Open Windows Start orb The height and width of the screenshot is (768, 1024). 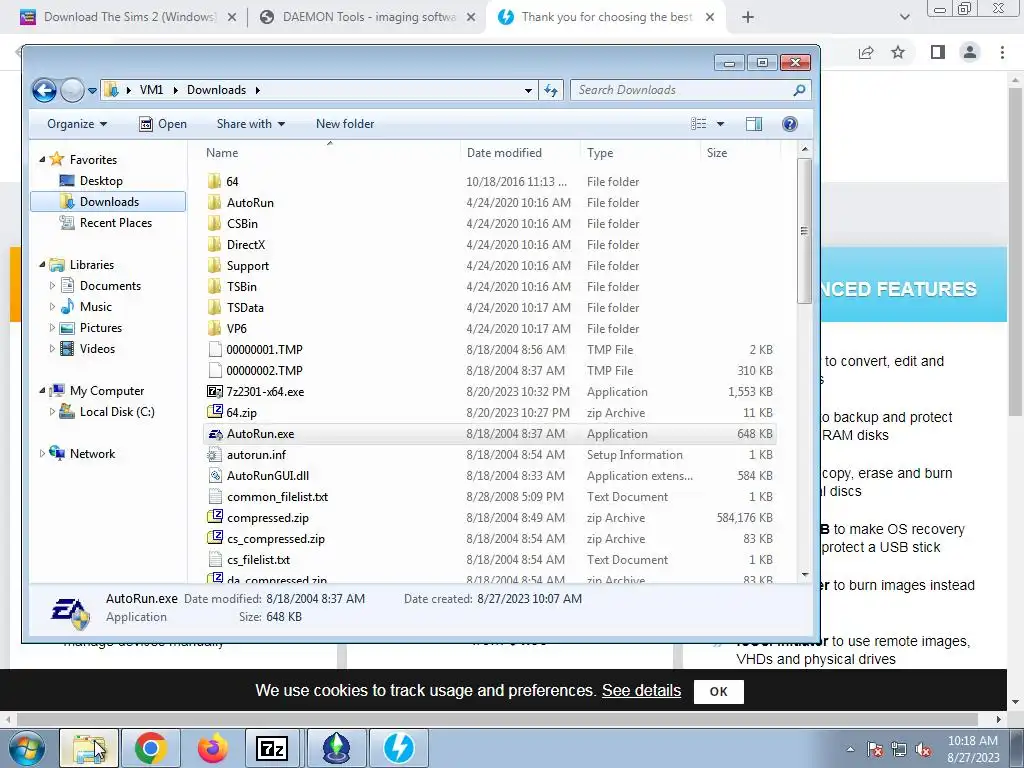[x=27, y=748]
